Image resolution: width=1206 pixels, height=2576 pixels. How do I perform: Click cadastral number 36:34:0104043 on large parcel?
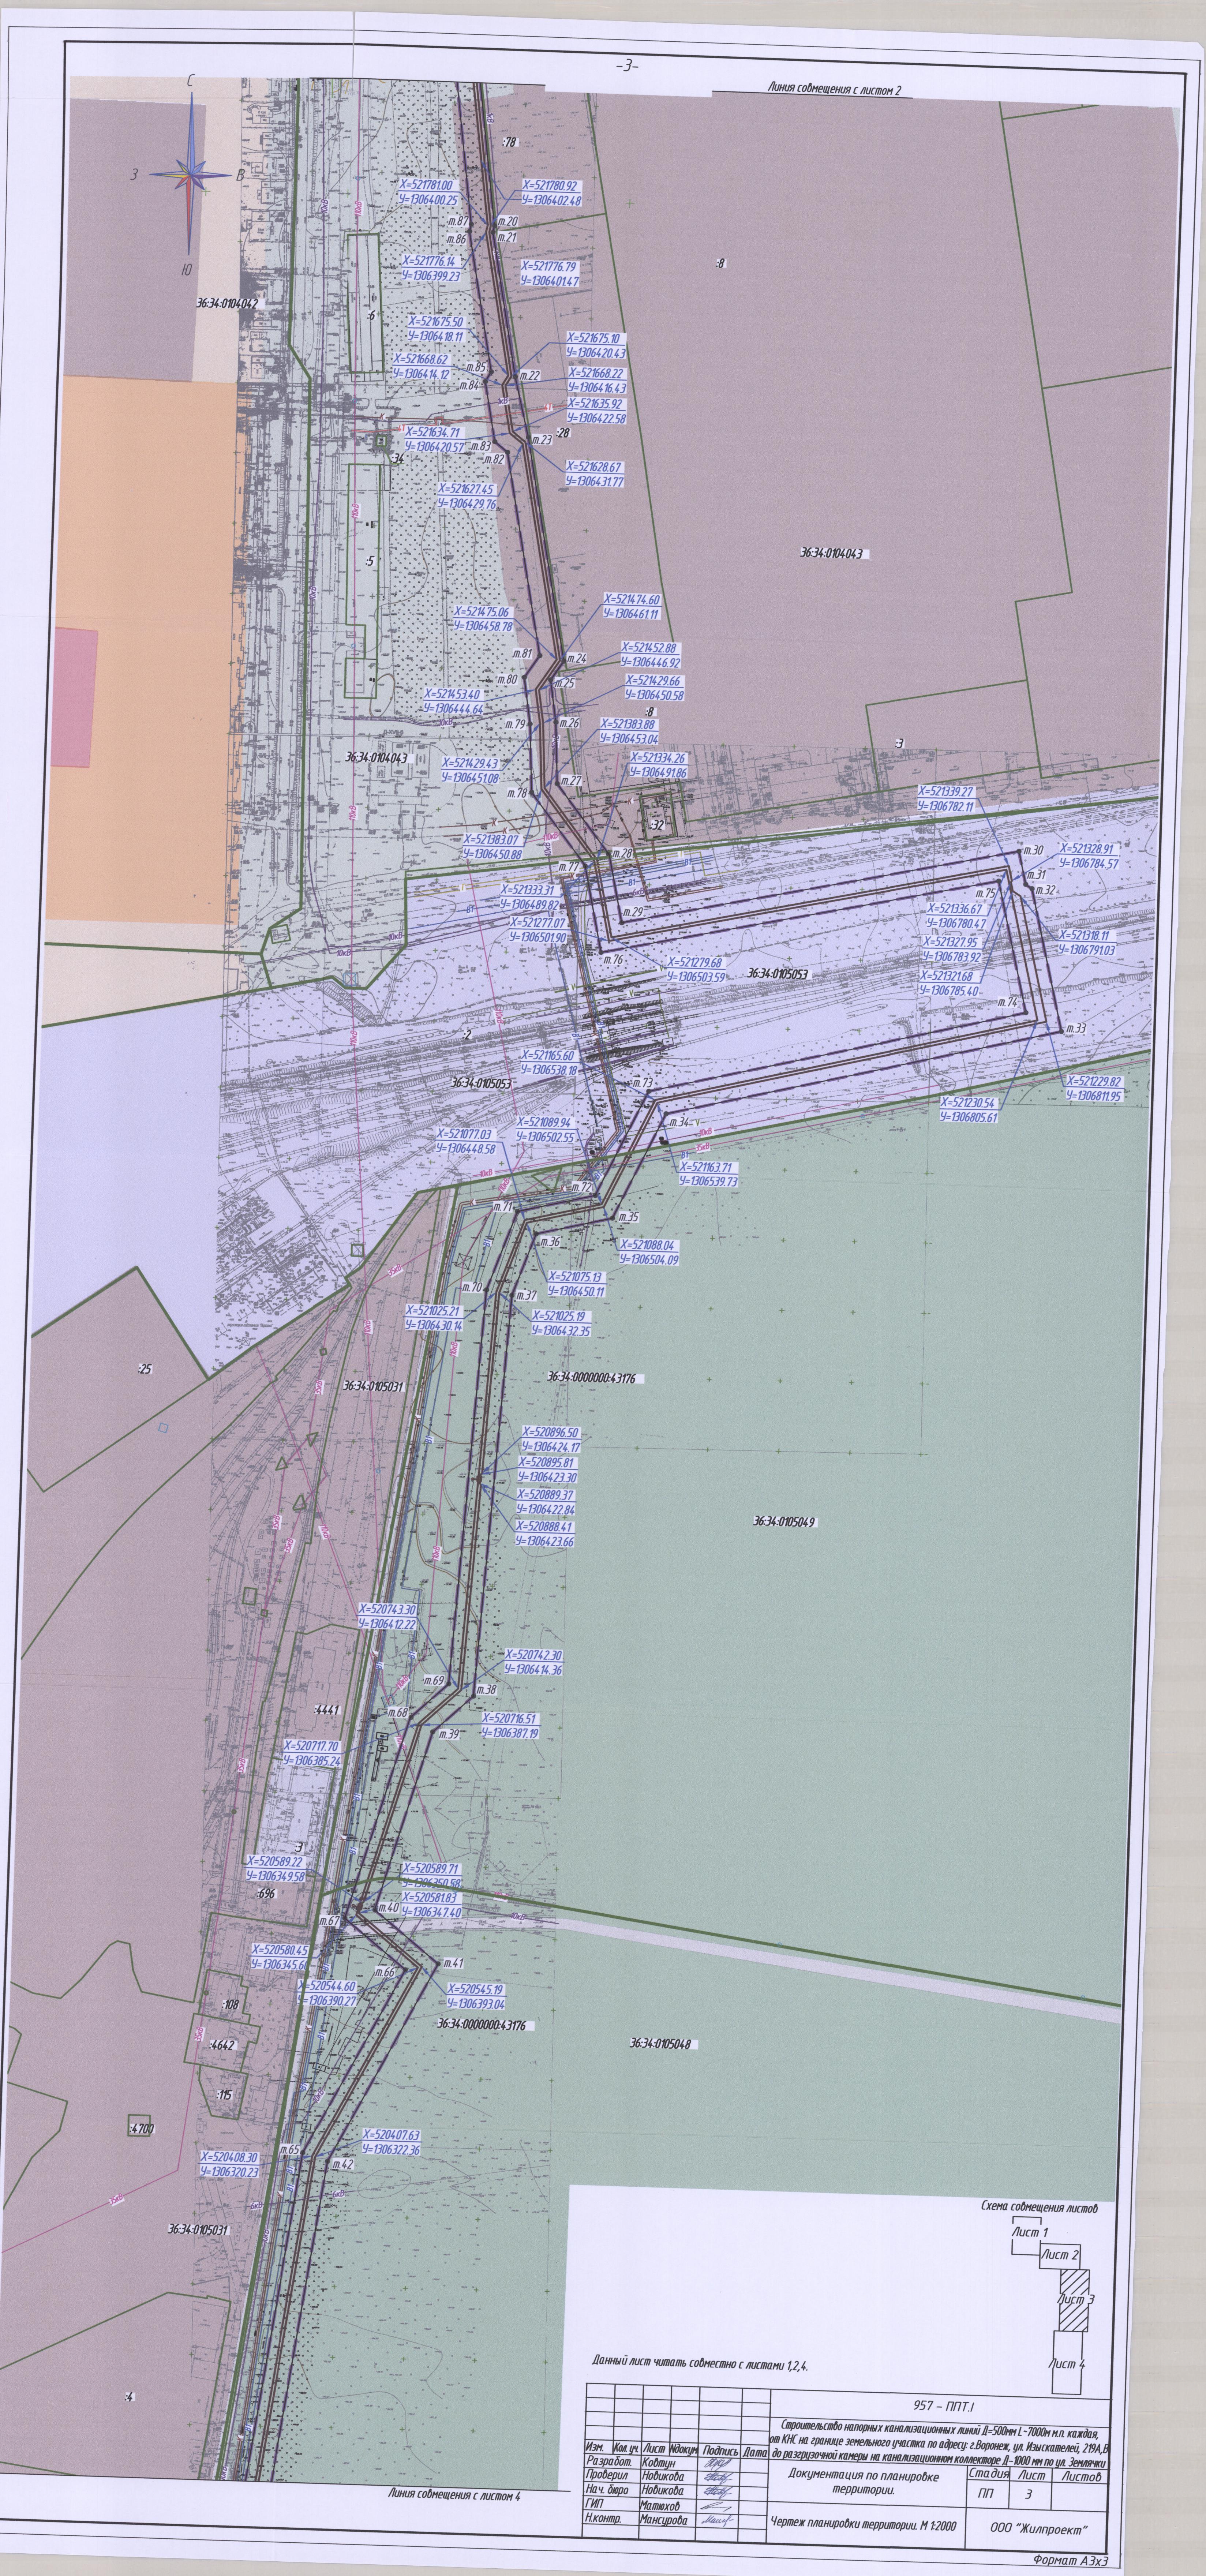[x=831, y=552]
